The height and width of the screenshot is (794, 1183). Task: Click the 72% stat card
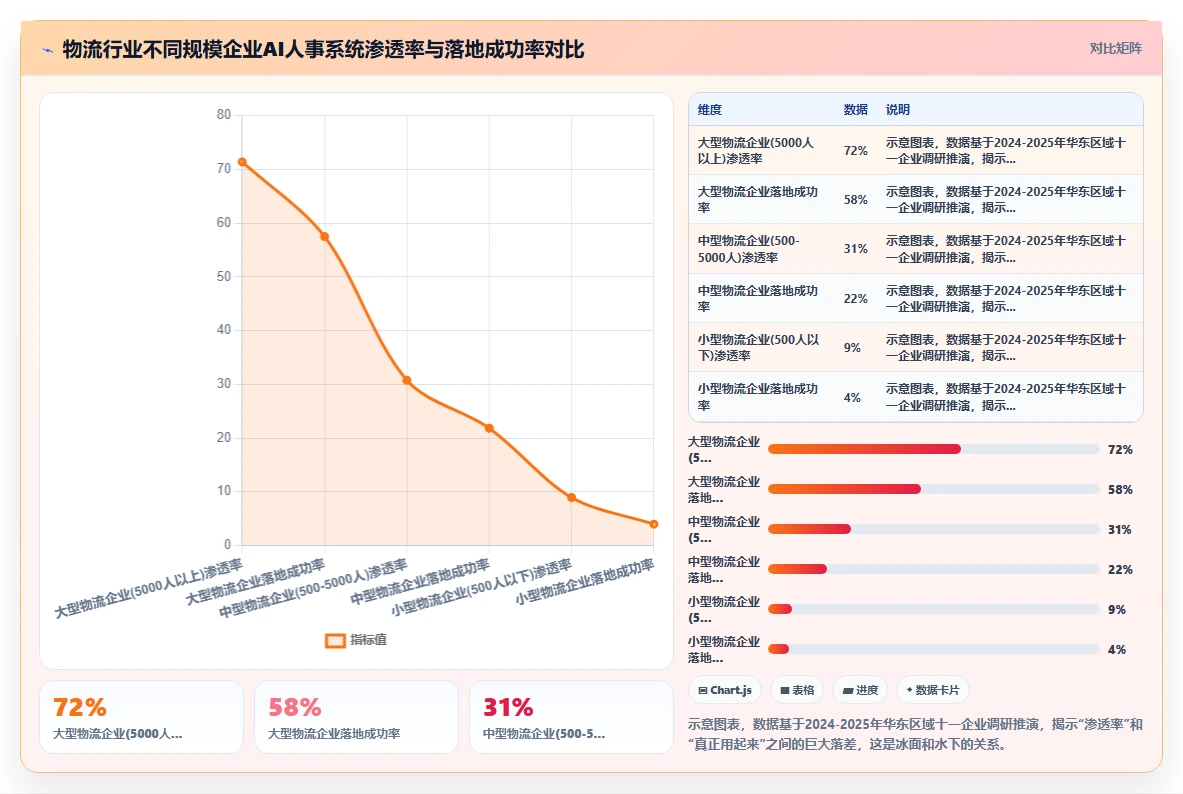pyautogui.click(x=141, y=717)
